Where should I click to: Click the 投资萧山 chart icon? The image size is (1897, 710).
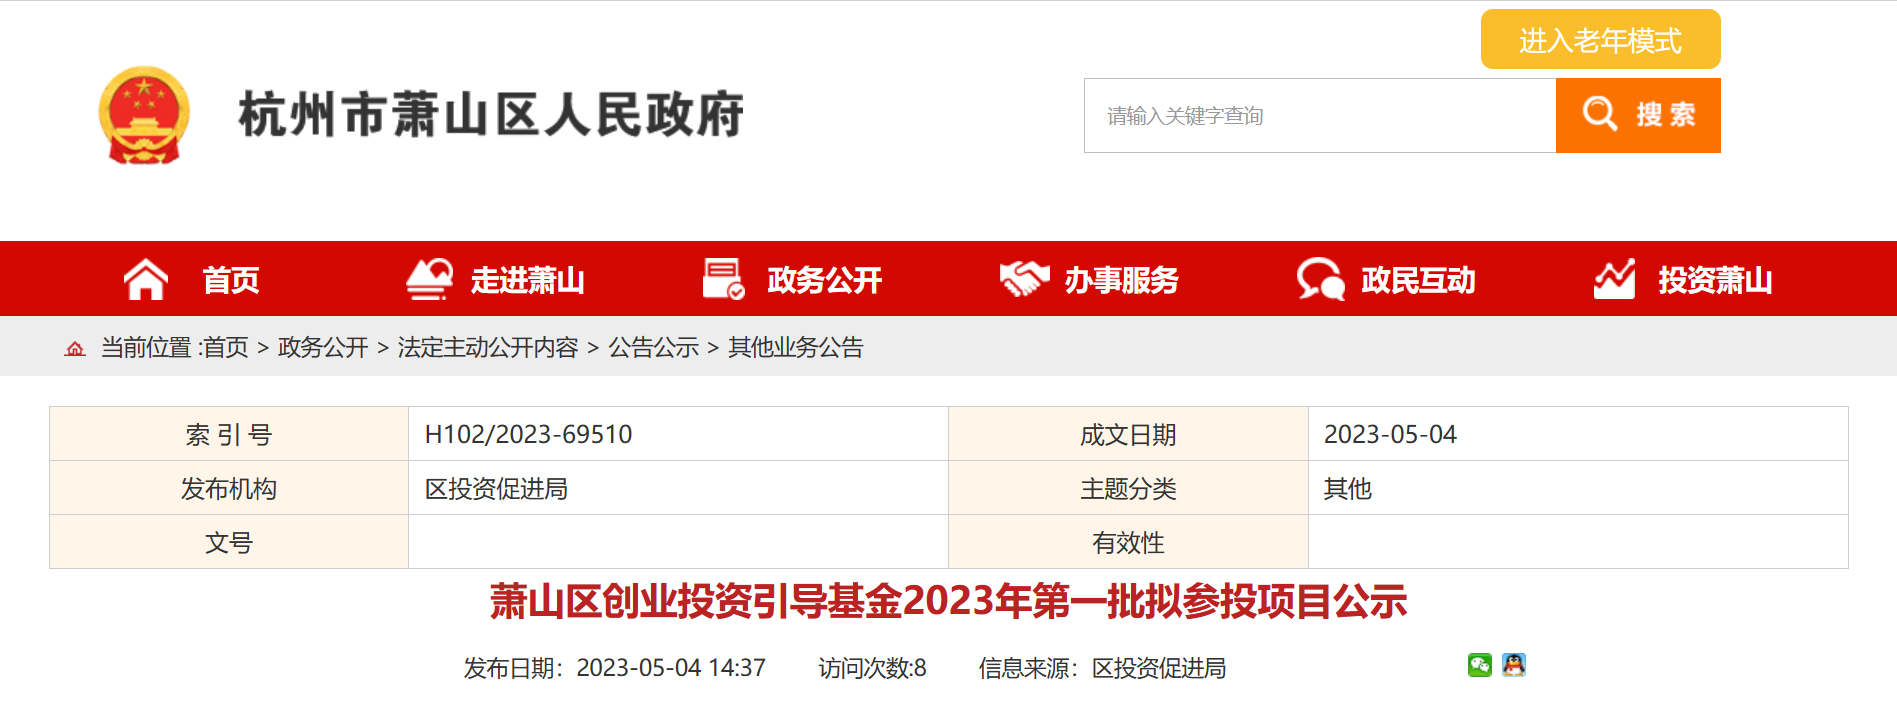1614,279
